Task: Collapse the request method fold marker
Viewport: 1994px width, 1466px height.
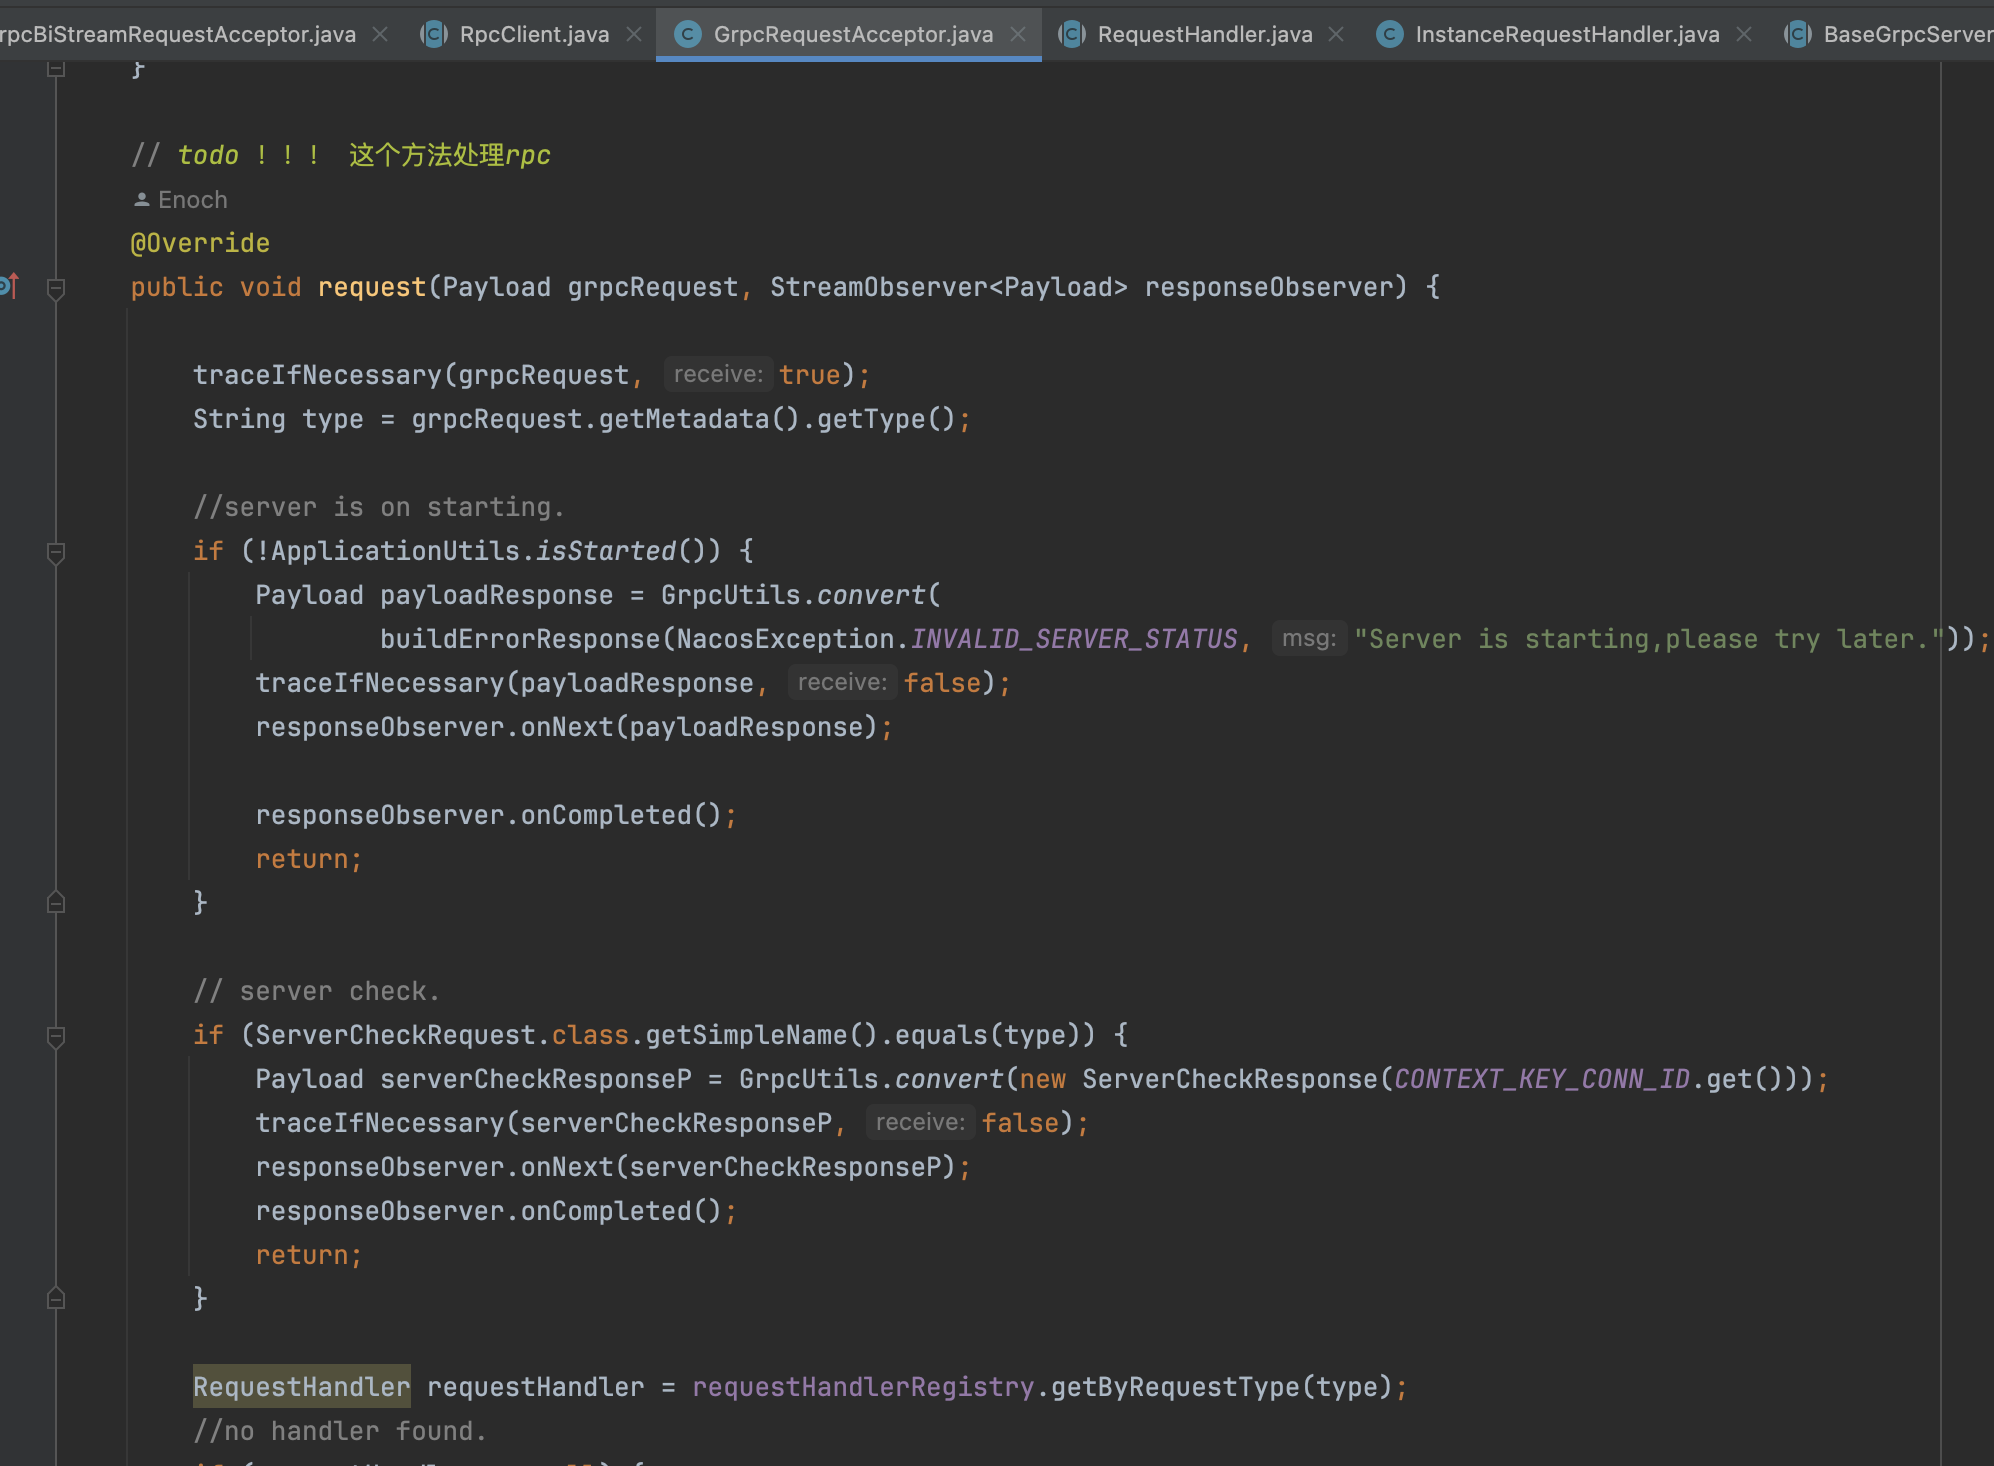Action: [x=56, y=288]
